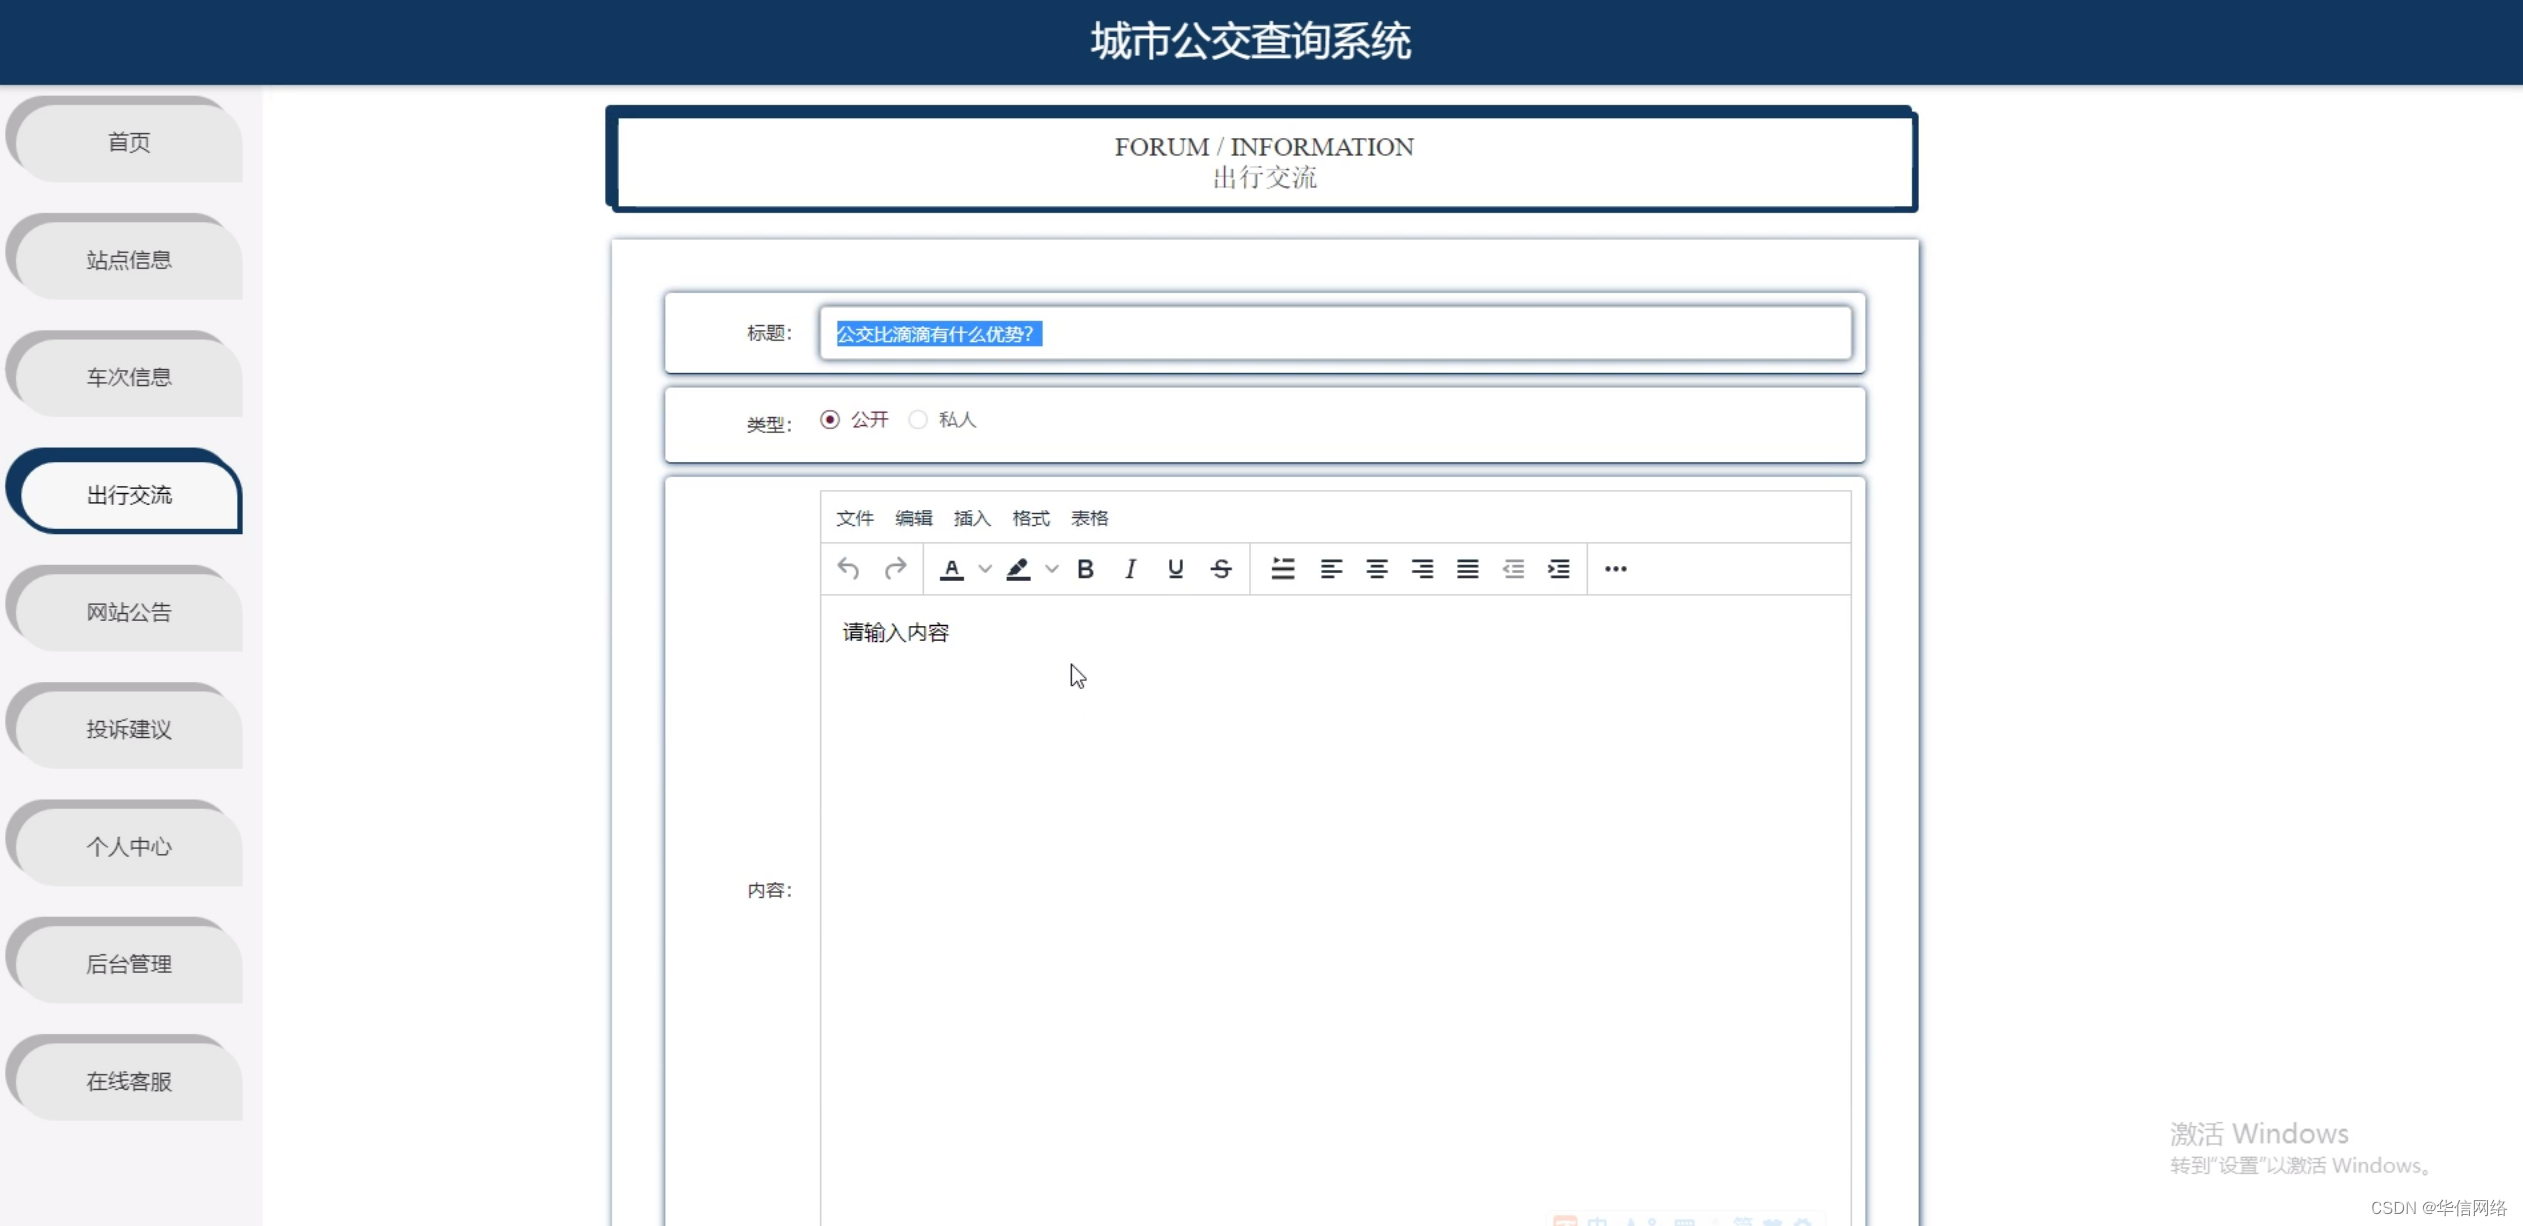Center align the paragraph text
Screen dimensions: 2523x1226
[1376, 569]
